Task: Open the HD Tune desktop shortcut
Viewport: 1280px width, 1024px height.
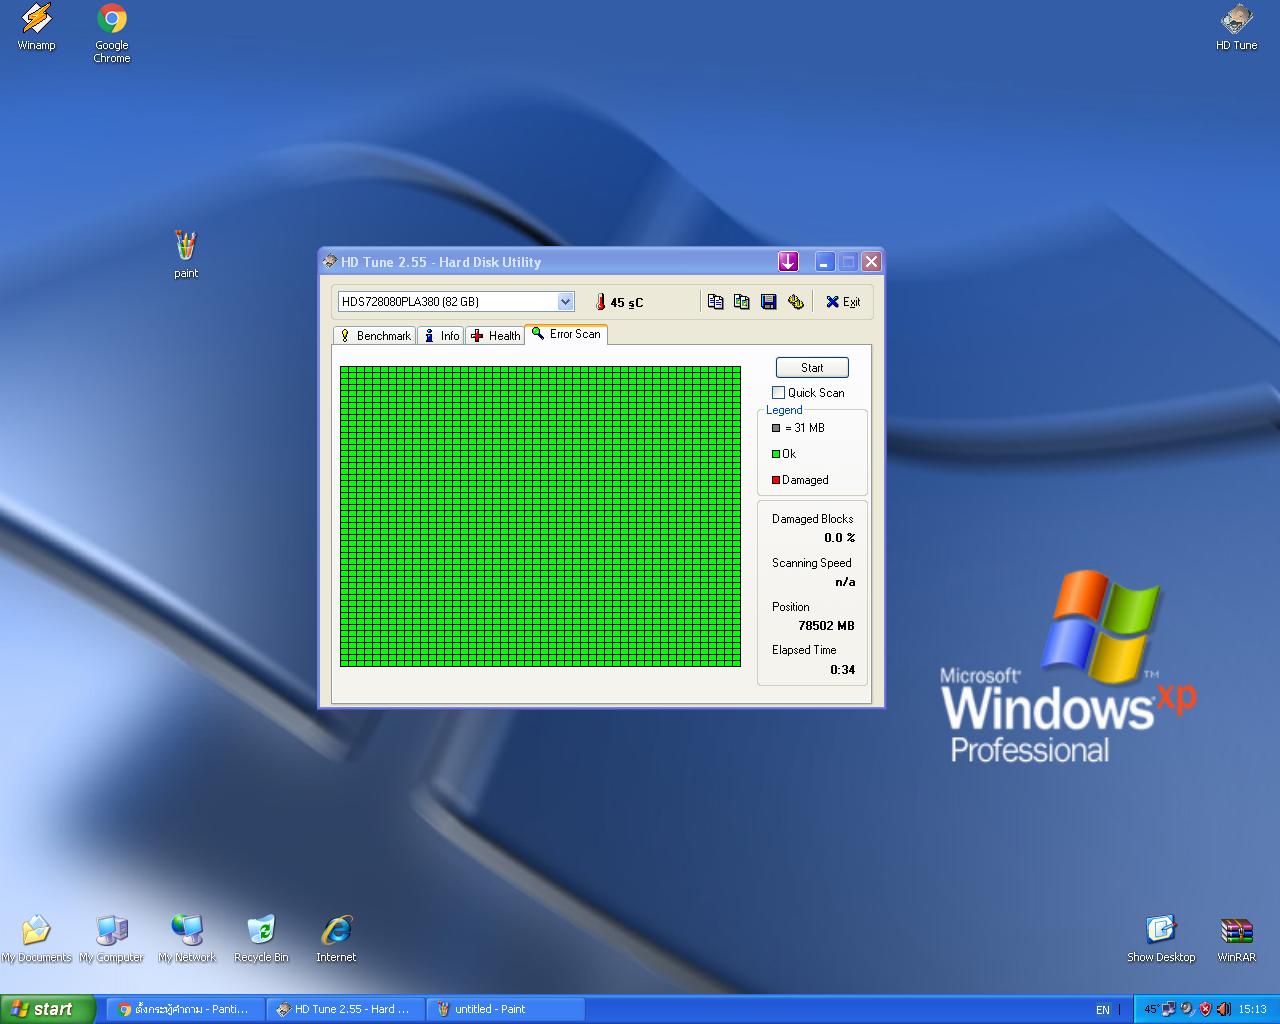Action: 1236,27
